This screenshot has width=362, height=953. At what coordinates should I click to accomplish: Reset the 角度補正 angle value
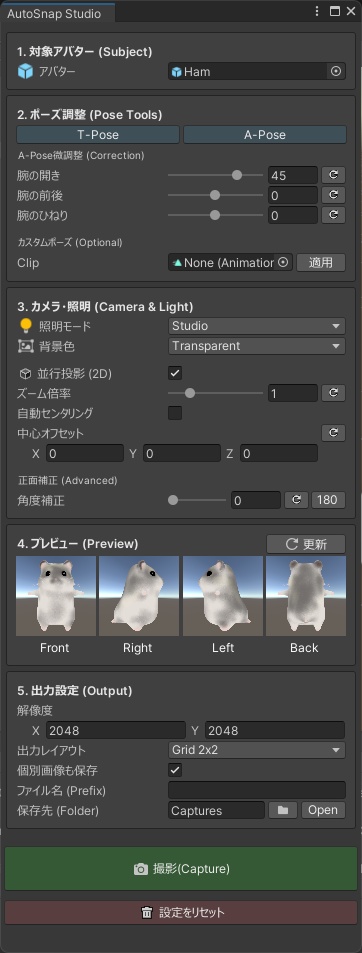(x=296, y=500)
